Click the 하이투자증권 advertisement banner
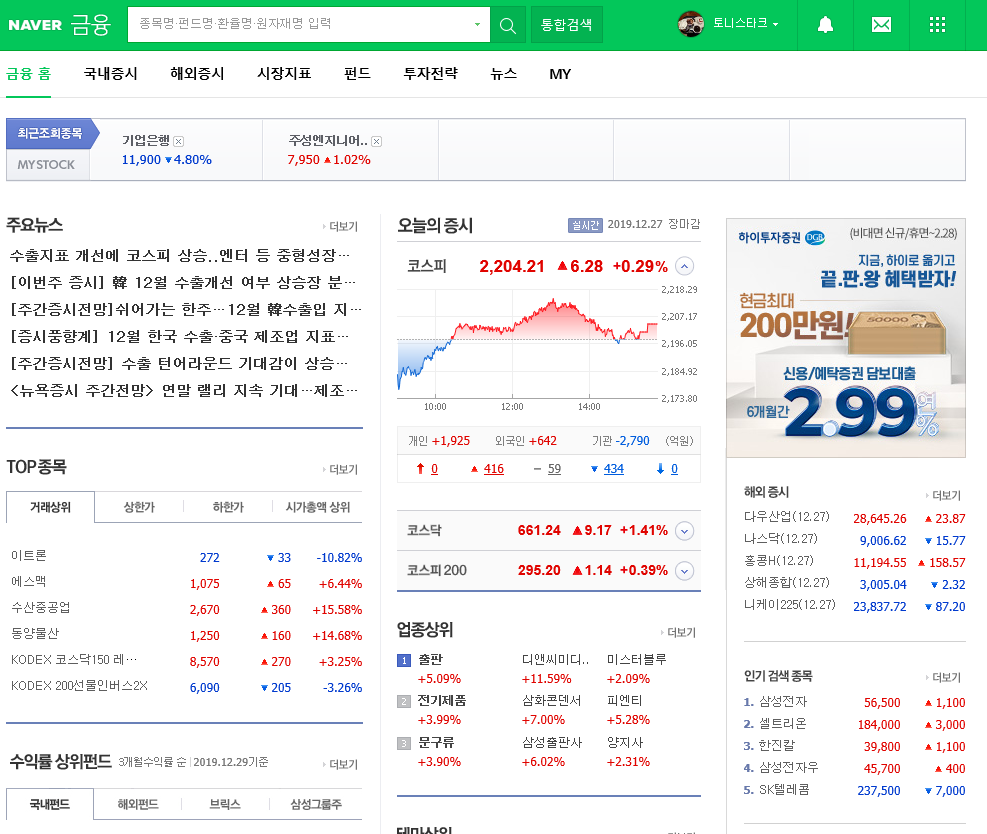This screenshot has height=834, width=987. [846, 338]
